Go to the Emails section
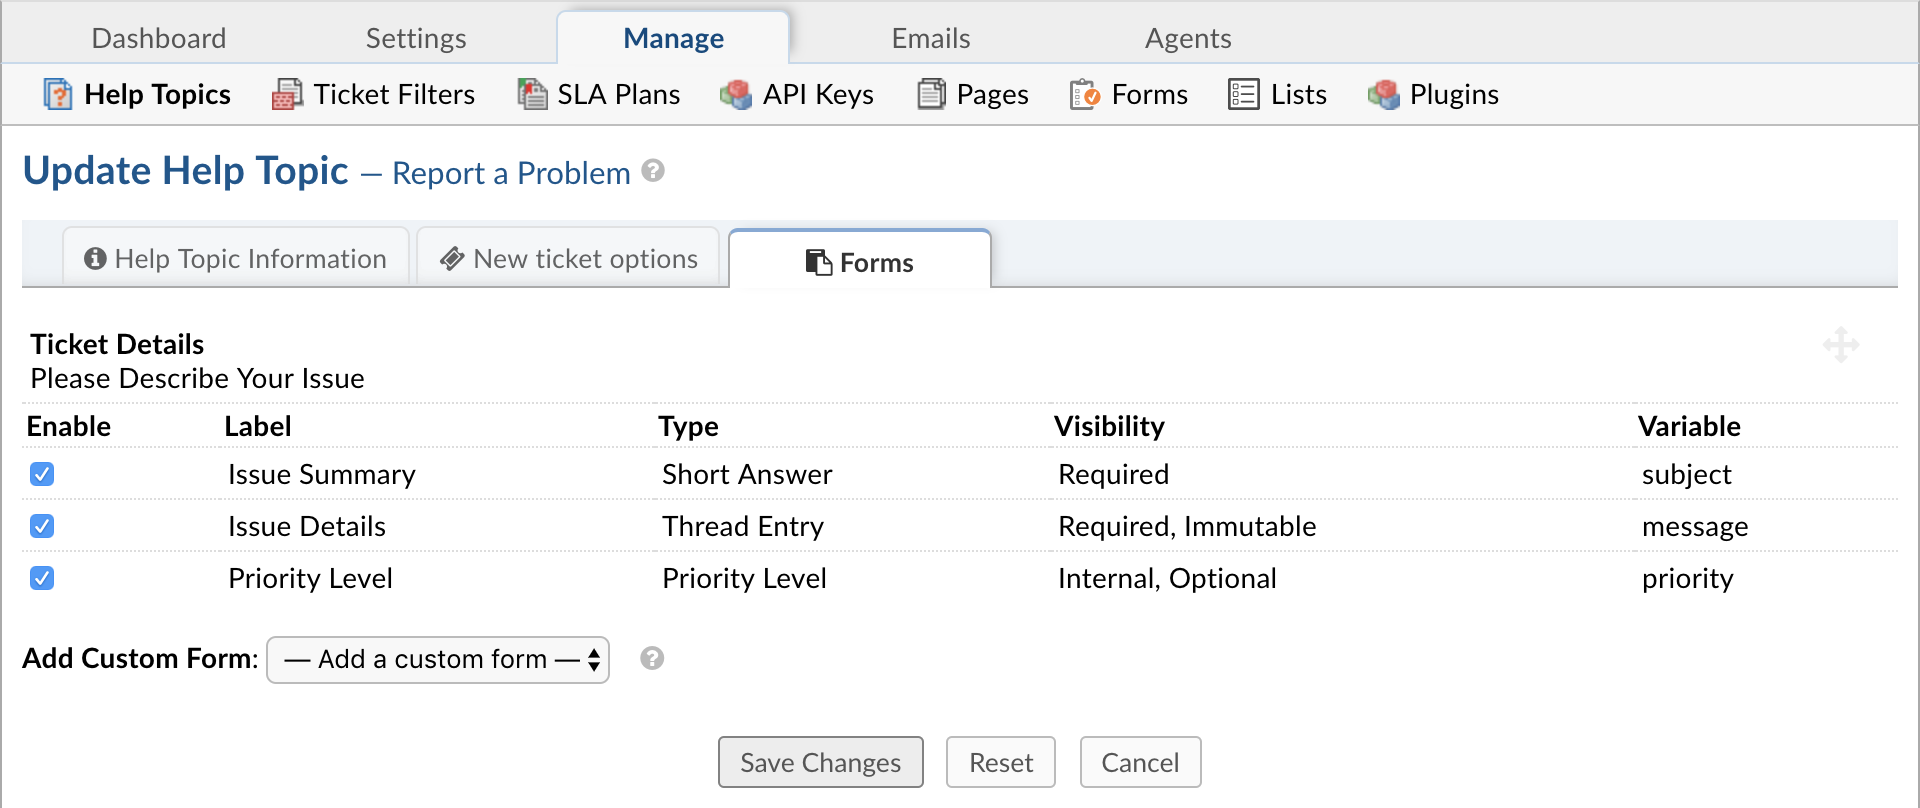 pyautogui.click(x=930, y=37)
